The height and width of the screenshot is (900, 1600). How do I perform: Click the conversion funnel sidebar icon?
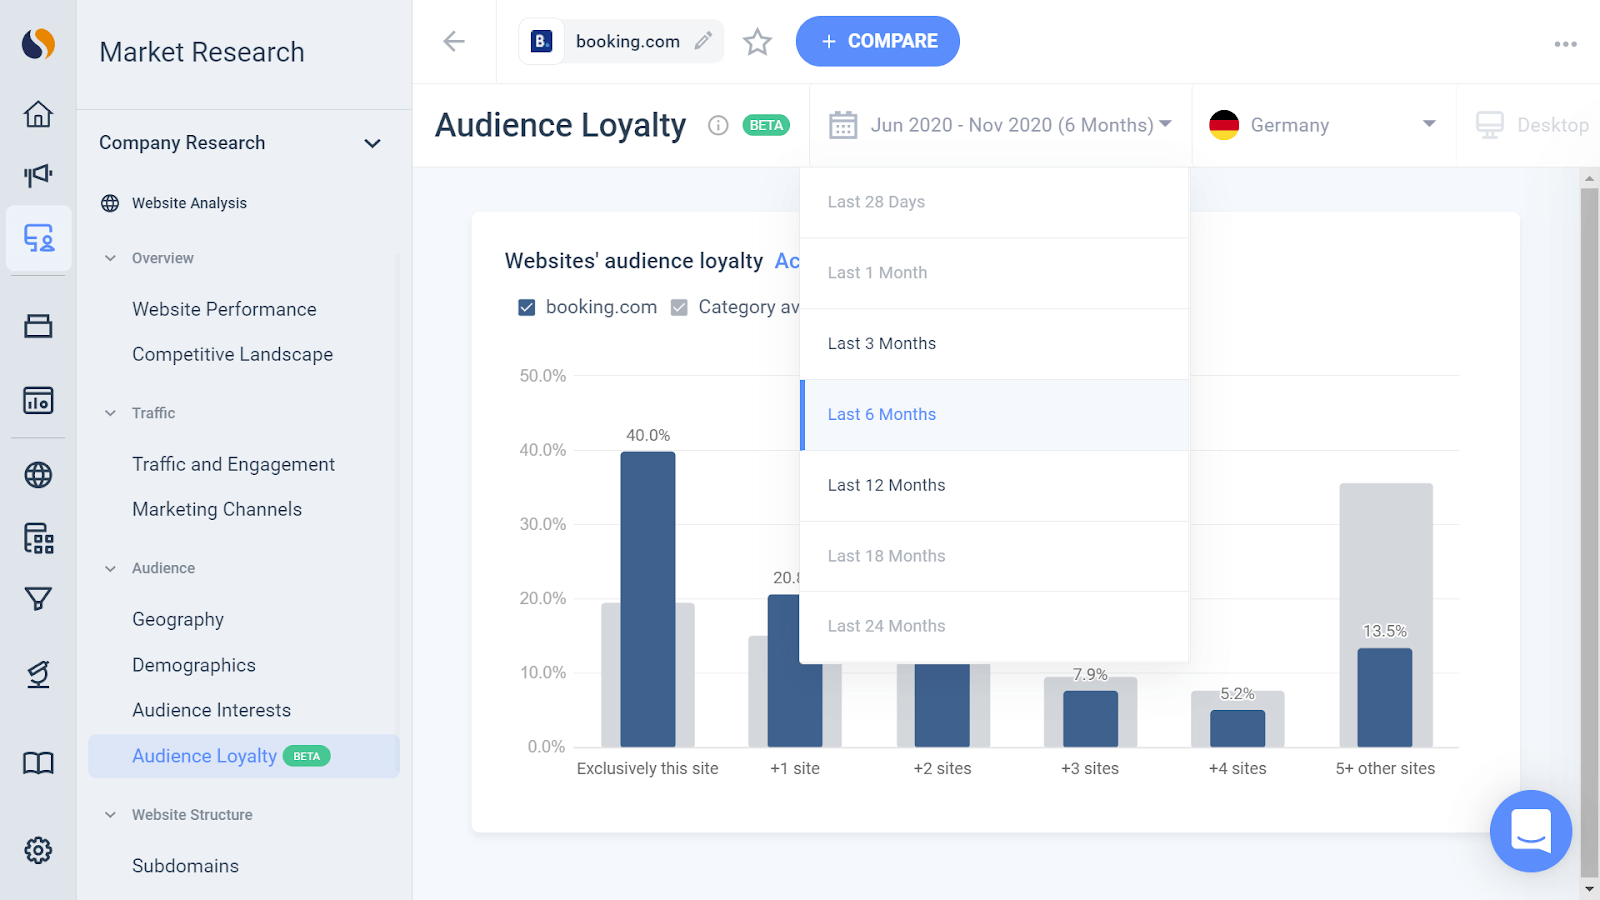pos(37,598)
